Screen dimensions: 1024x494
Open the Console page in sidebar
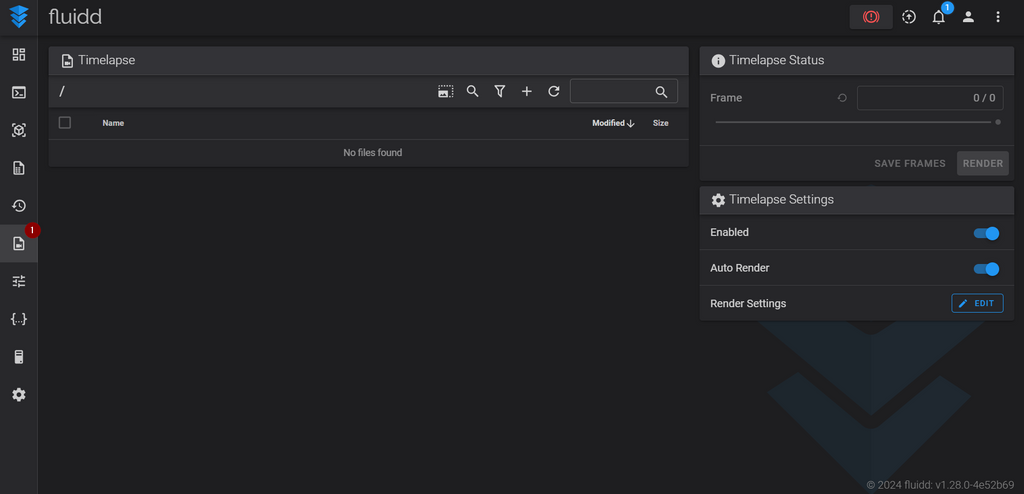click(x=18, y=93)
